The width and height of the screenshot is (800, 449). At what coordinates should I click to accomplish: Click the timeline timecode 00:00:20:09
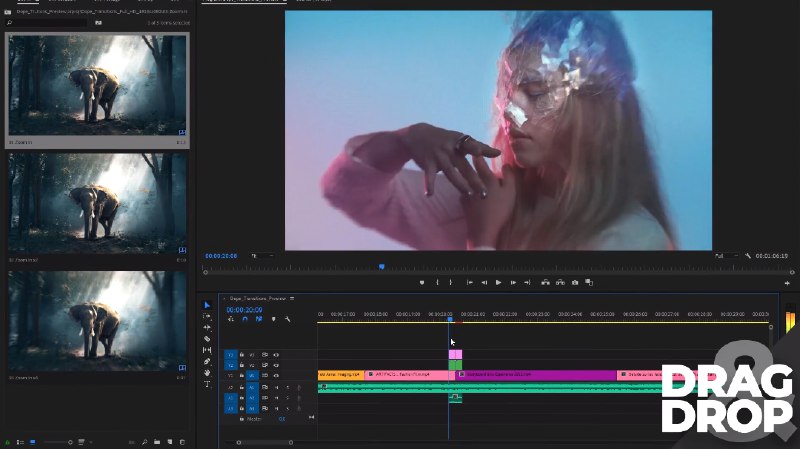pyautogui.click(x=244, y=310)
